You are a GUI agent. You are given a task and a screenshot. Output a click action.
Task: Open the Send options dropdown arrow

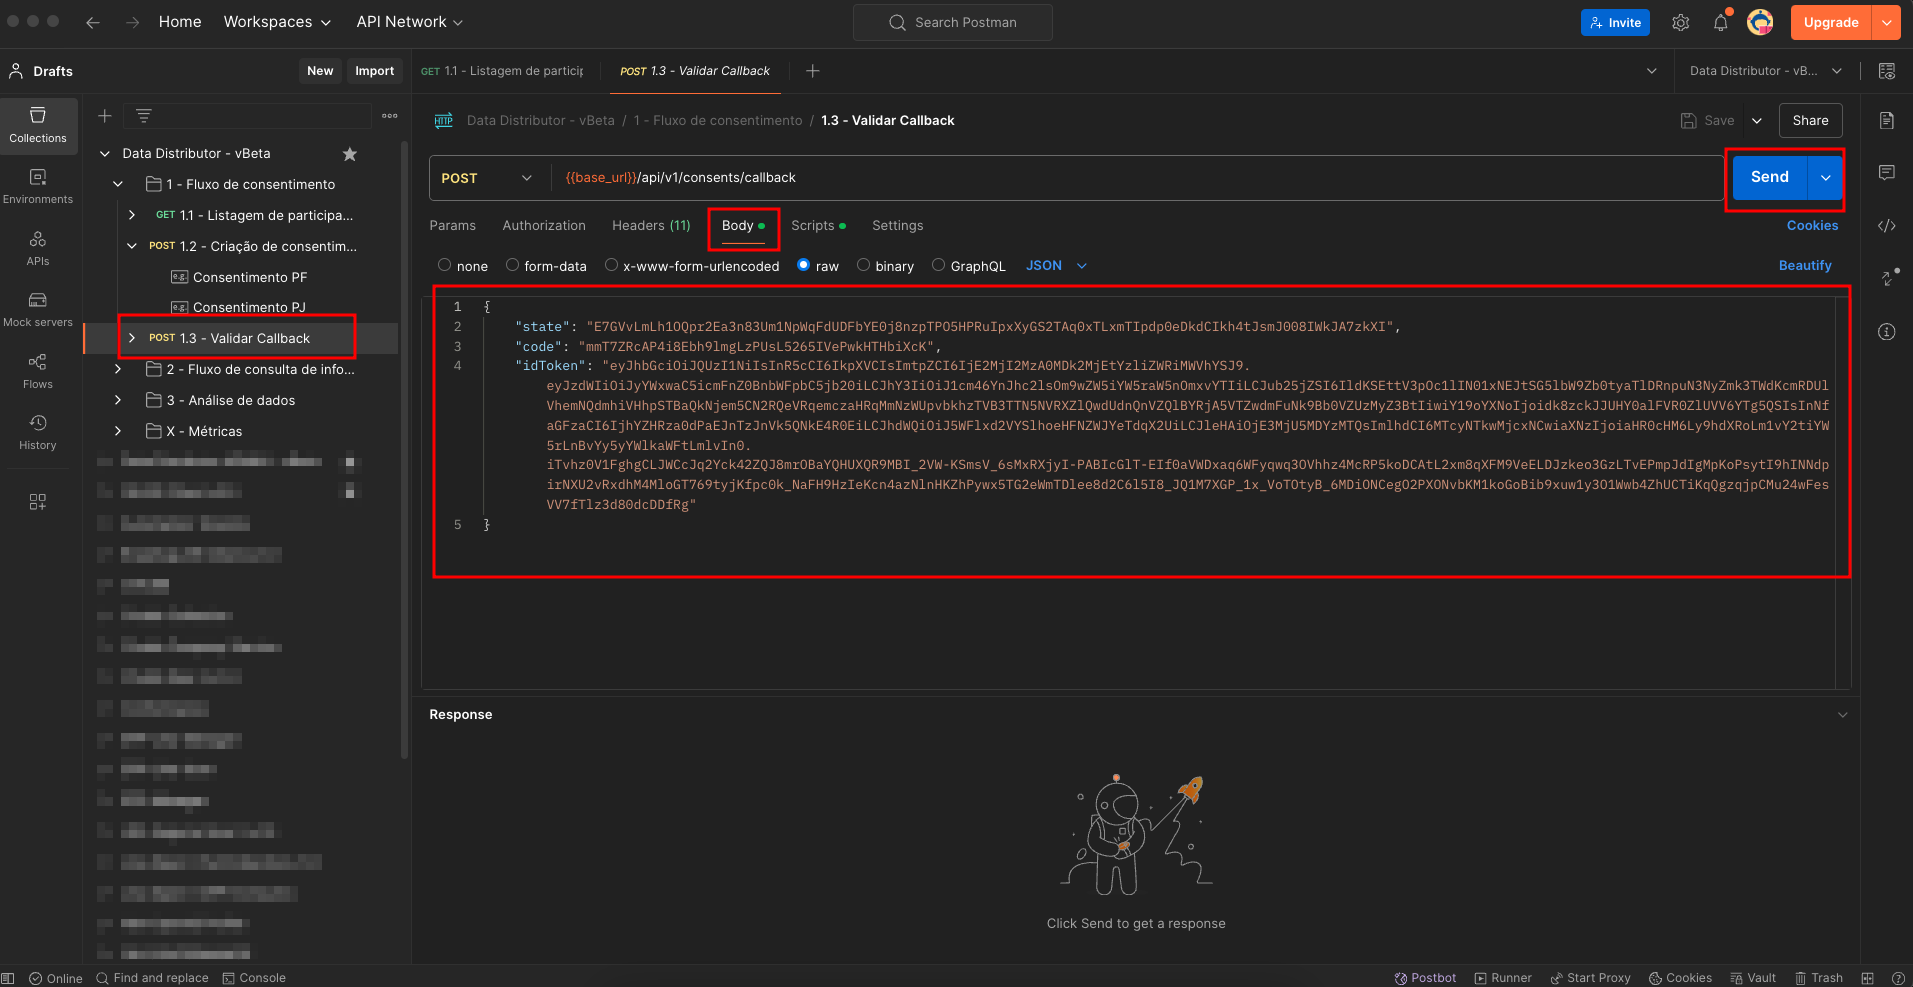click(x=1825, y=178)
